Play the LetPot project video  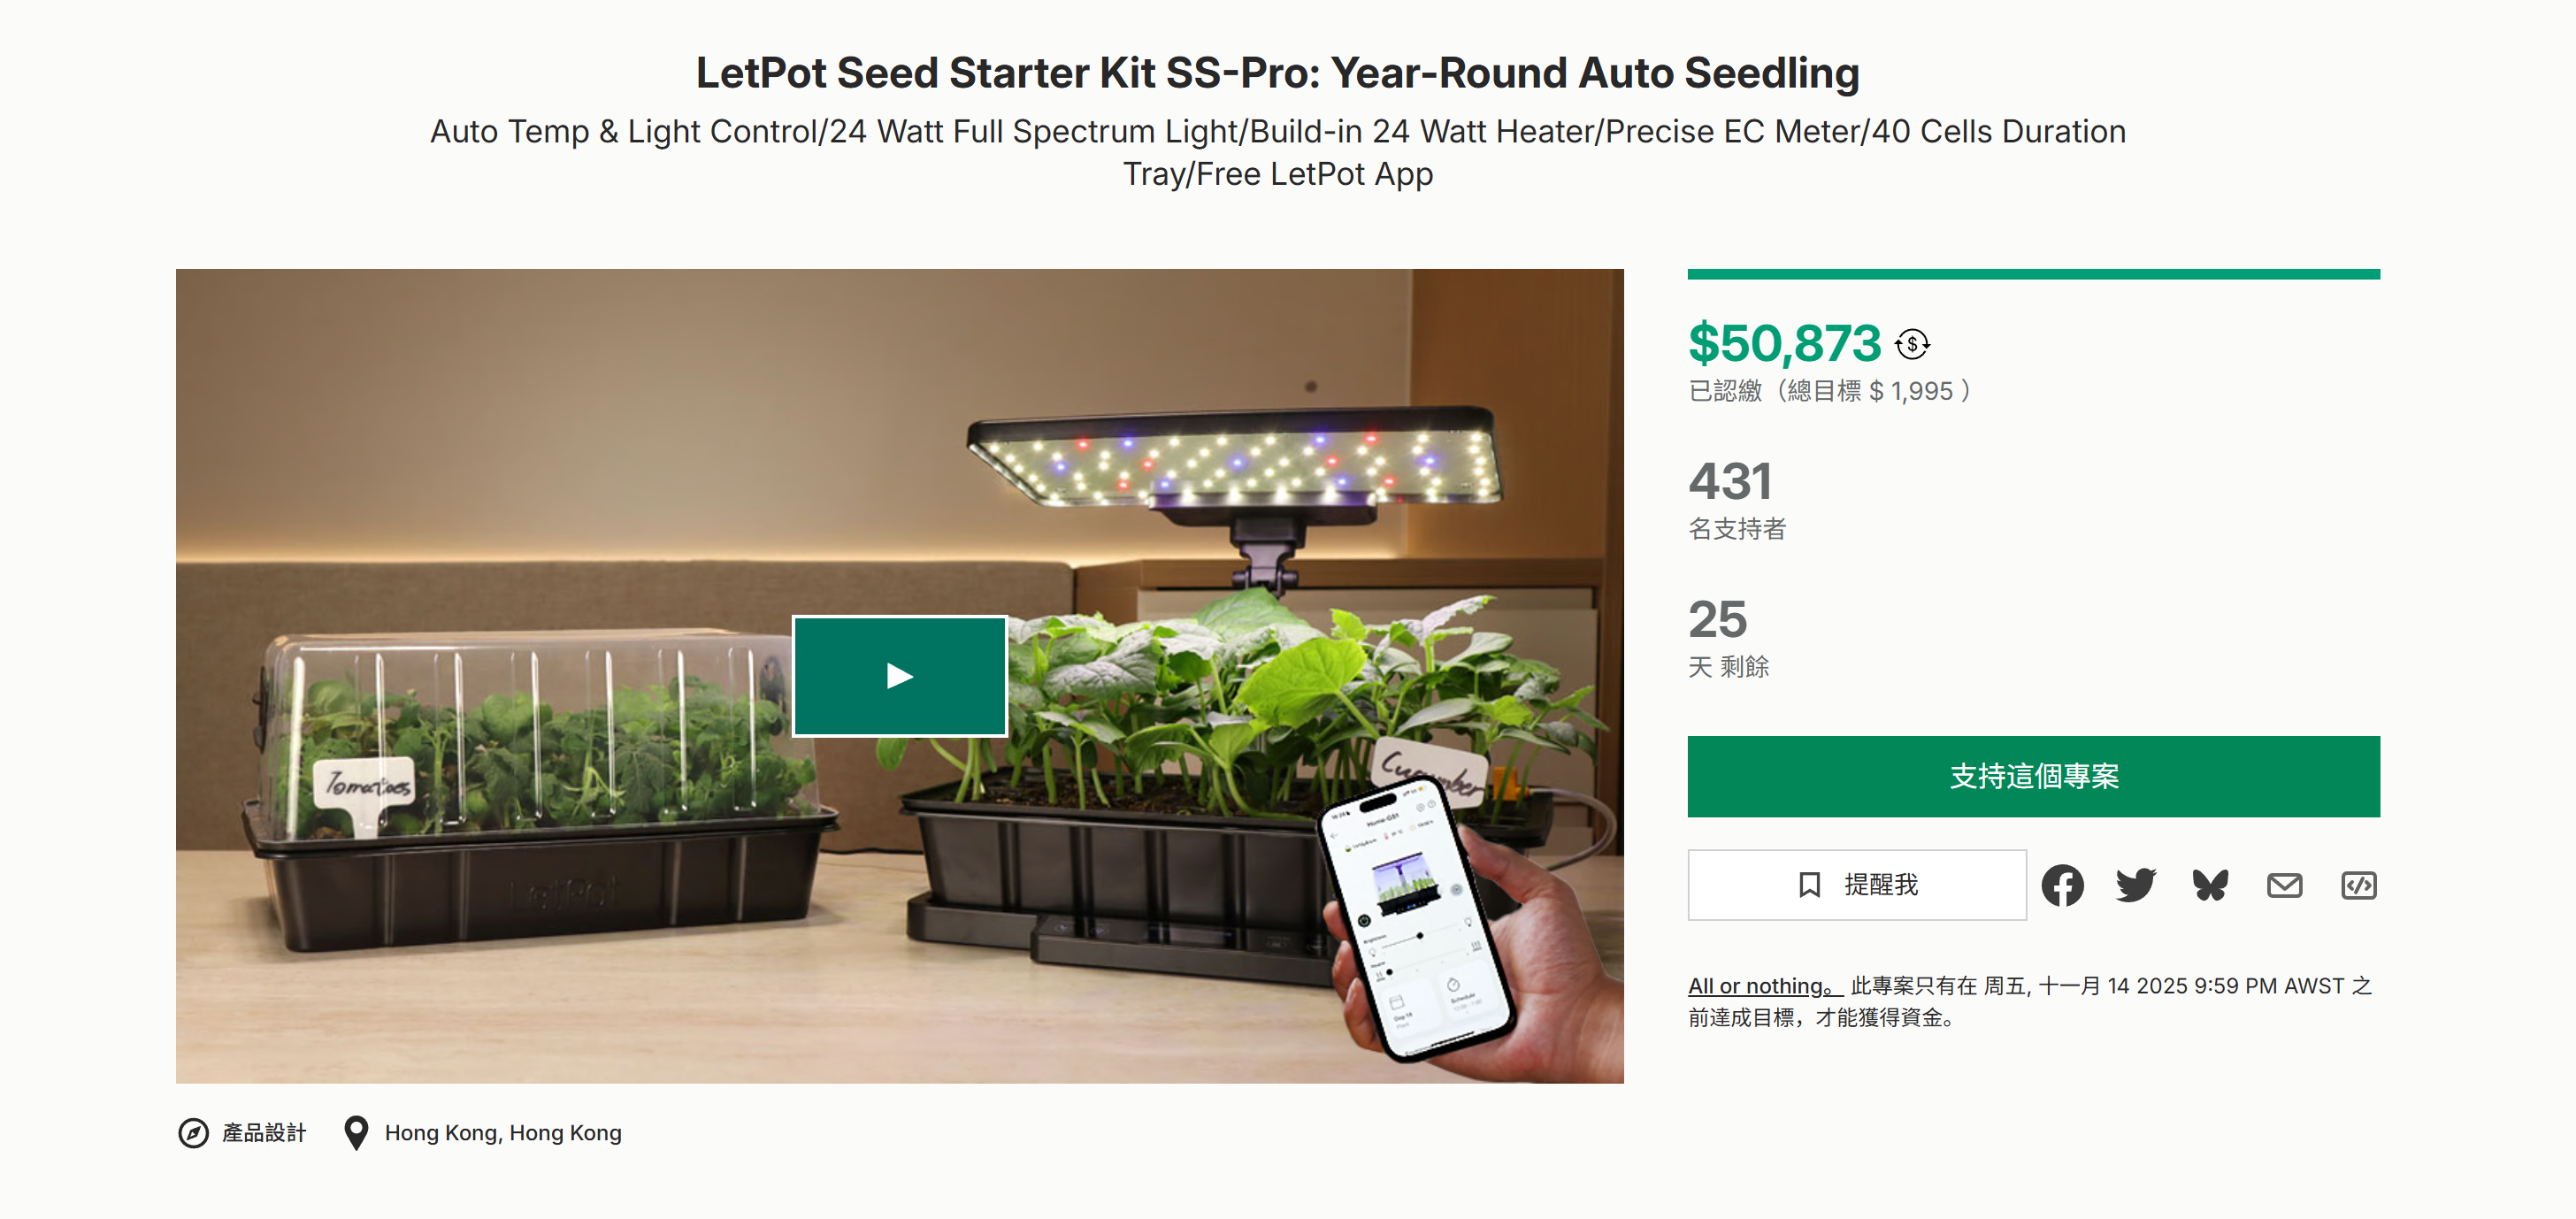pos(899,676)
